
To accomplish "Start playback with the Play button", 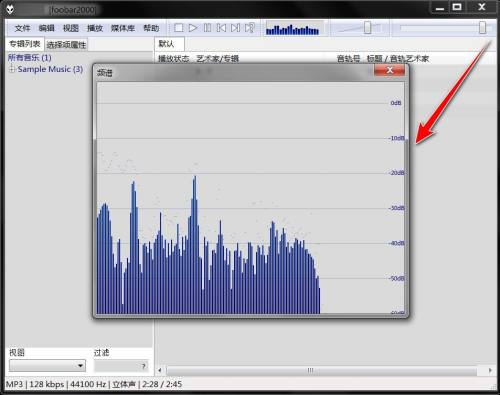I will click(x=193, y=28).
